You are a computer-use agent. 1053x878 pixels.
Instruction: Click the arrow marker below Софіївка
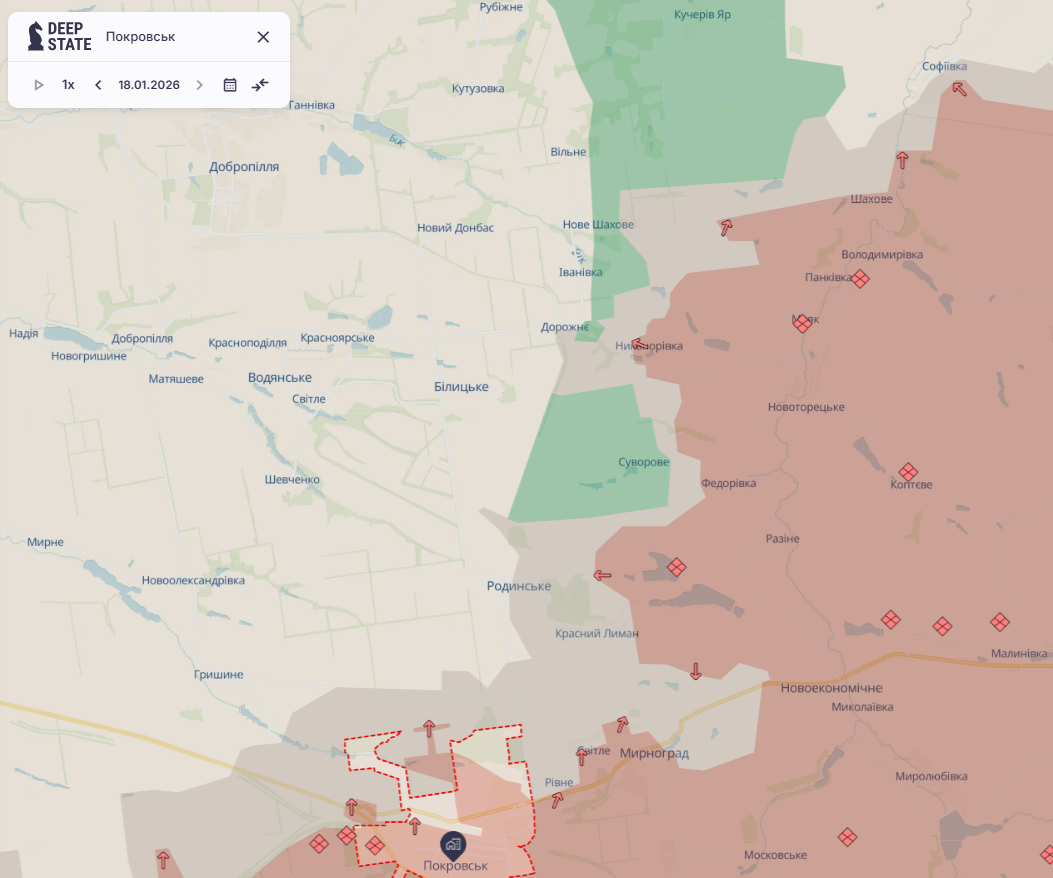(x=959, y=88)
